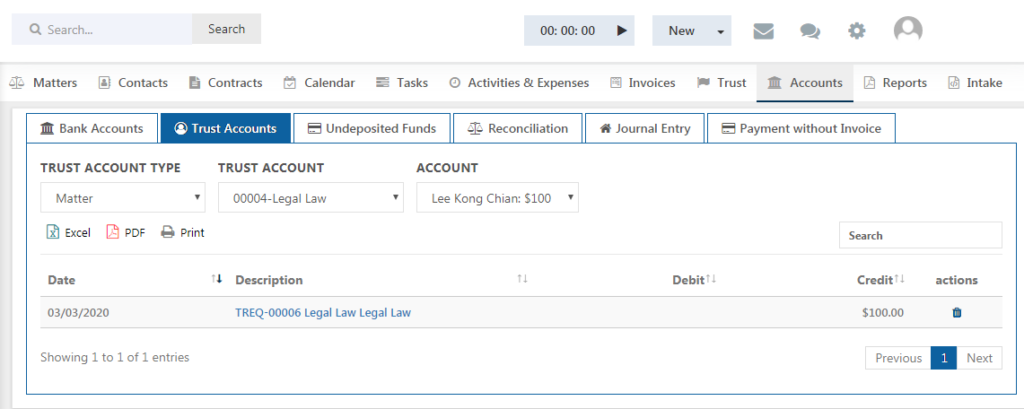
Task: Start the timer with the play icon
Action: coord(622,31)
